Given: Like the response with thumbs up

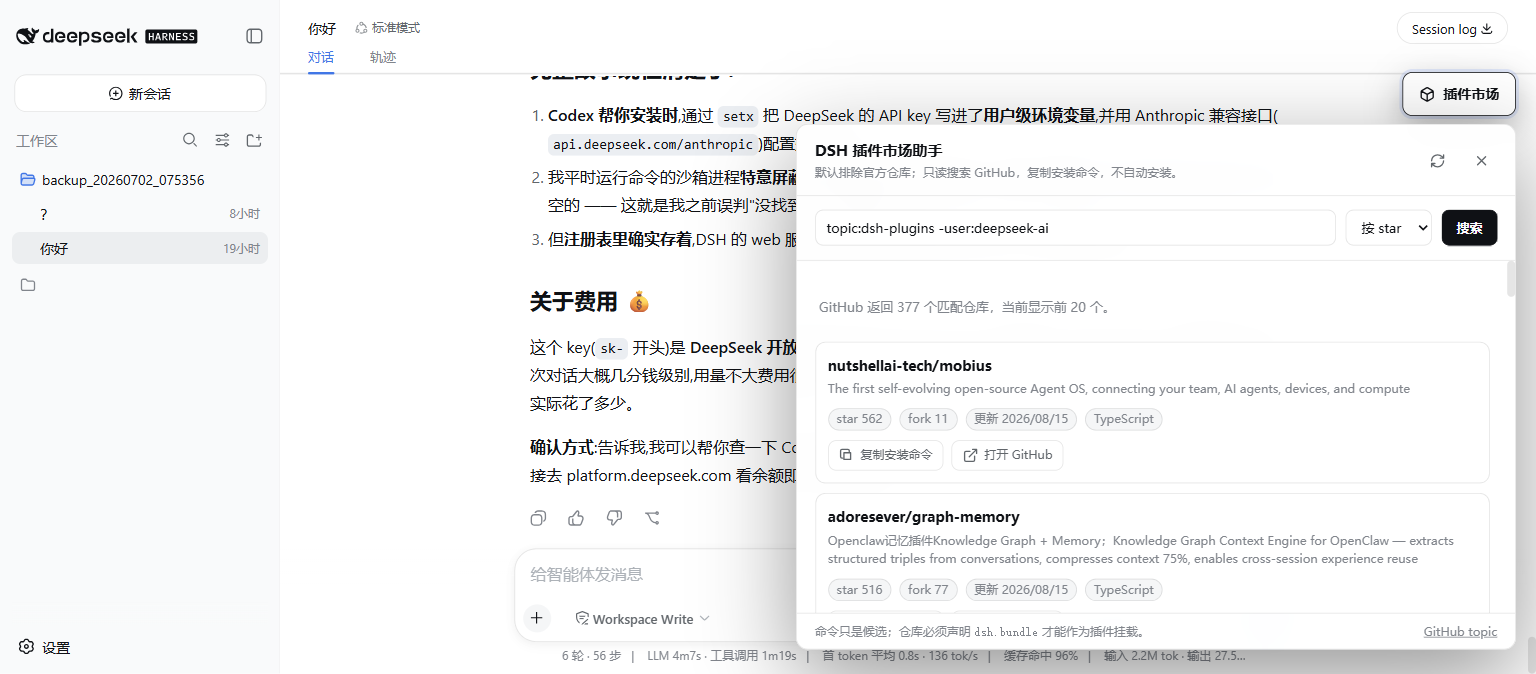Looking at the screenshot, I should click(x=576, y=517).
